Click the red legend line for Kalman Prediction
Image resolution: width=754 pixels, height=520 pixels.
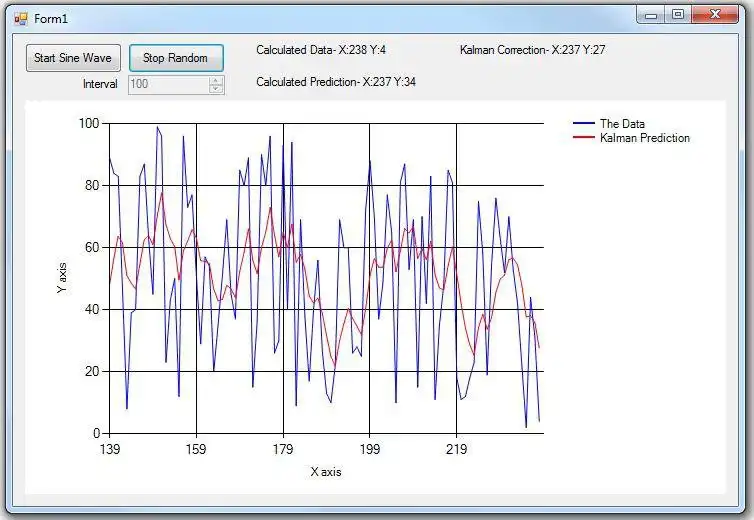click(584, 138)
